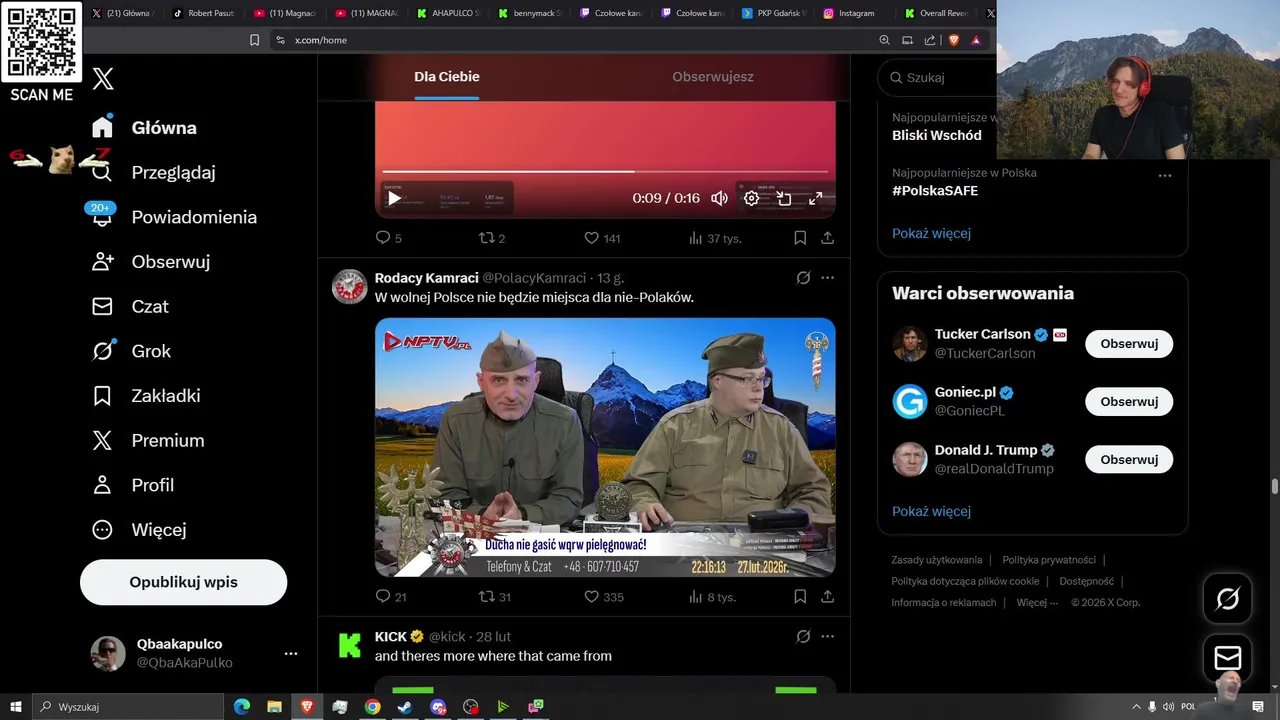
Task: Open more options on KICK post
Action: (x=828, y=637)
